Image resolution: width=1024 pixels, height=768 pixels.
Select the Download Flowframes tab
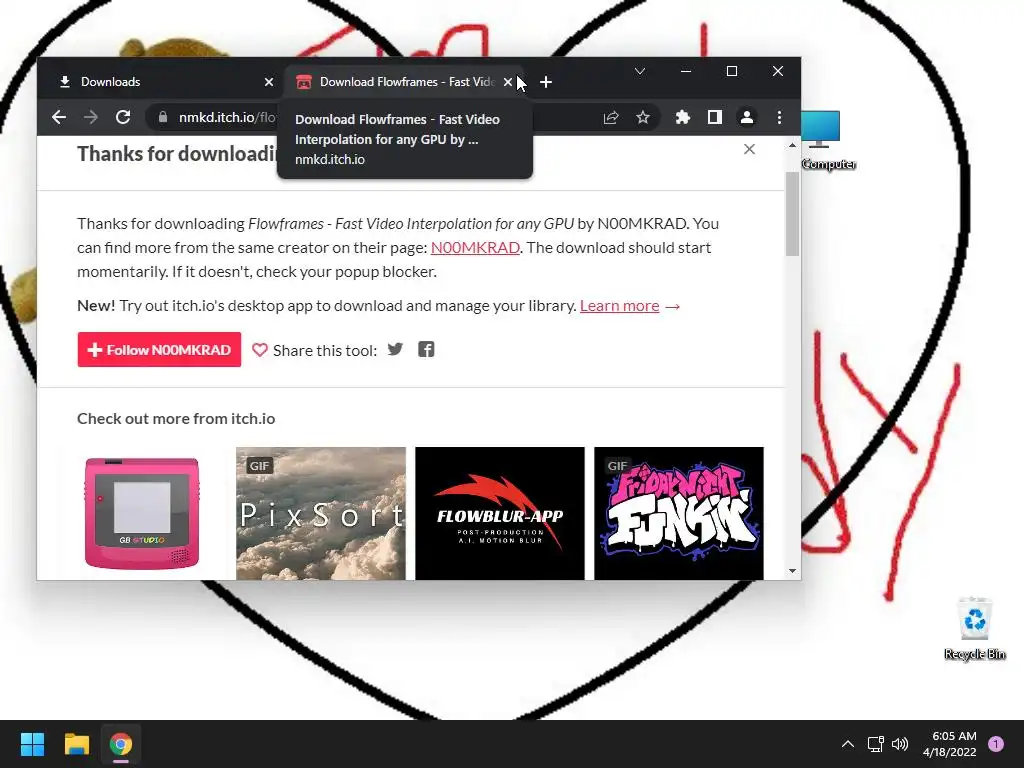[406, 82]
